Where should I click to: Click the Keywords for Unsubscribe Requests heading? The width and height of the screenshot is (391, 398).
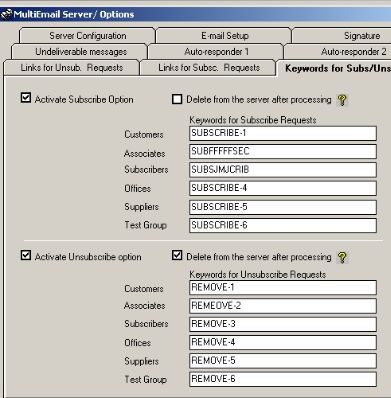257,274
